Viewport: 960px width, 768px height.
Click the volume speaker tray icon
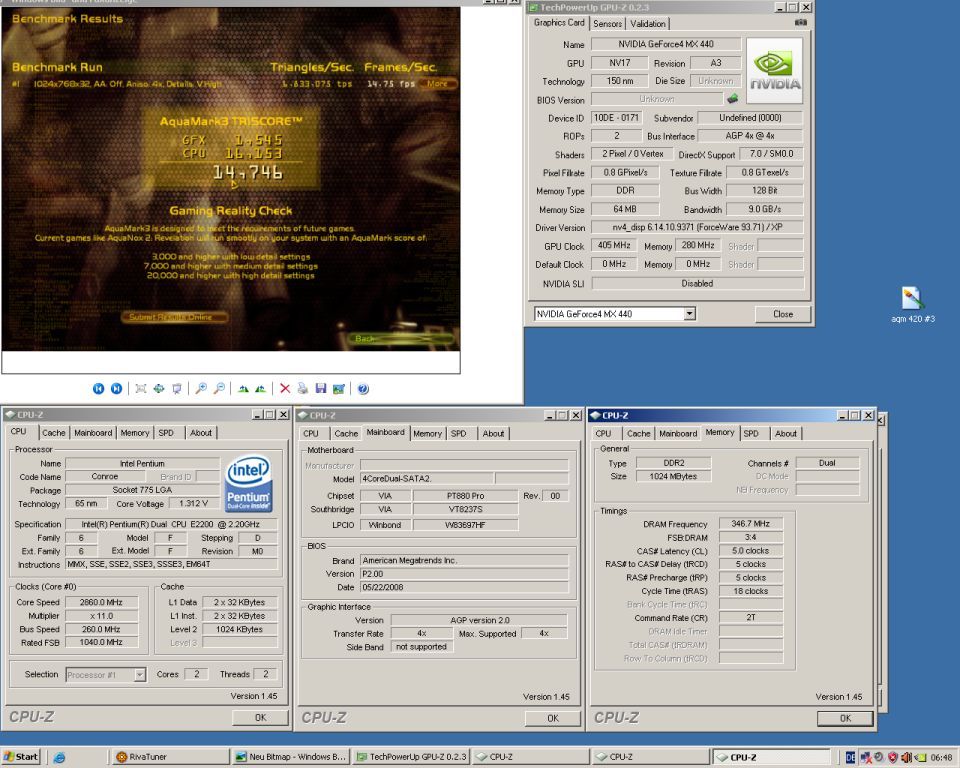906,758
